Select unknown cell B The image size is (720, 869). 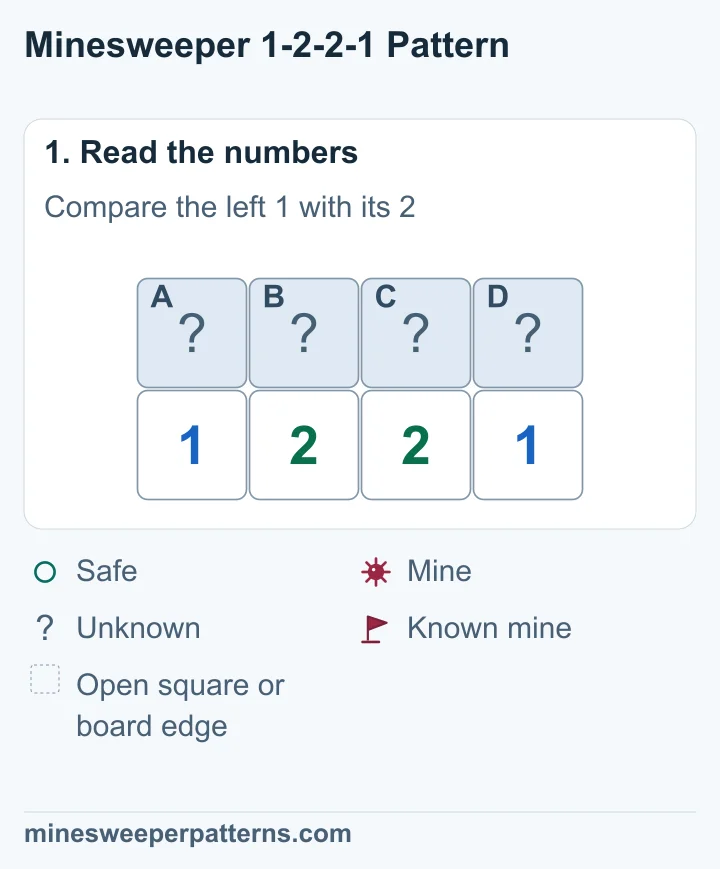point(304,333)
